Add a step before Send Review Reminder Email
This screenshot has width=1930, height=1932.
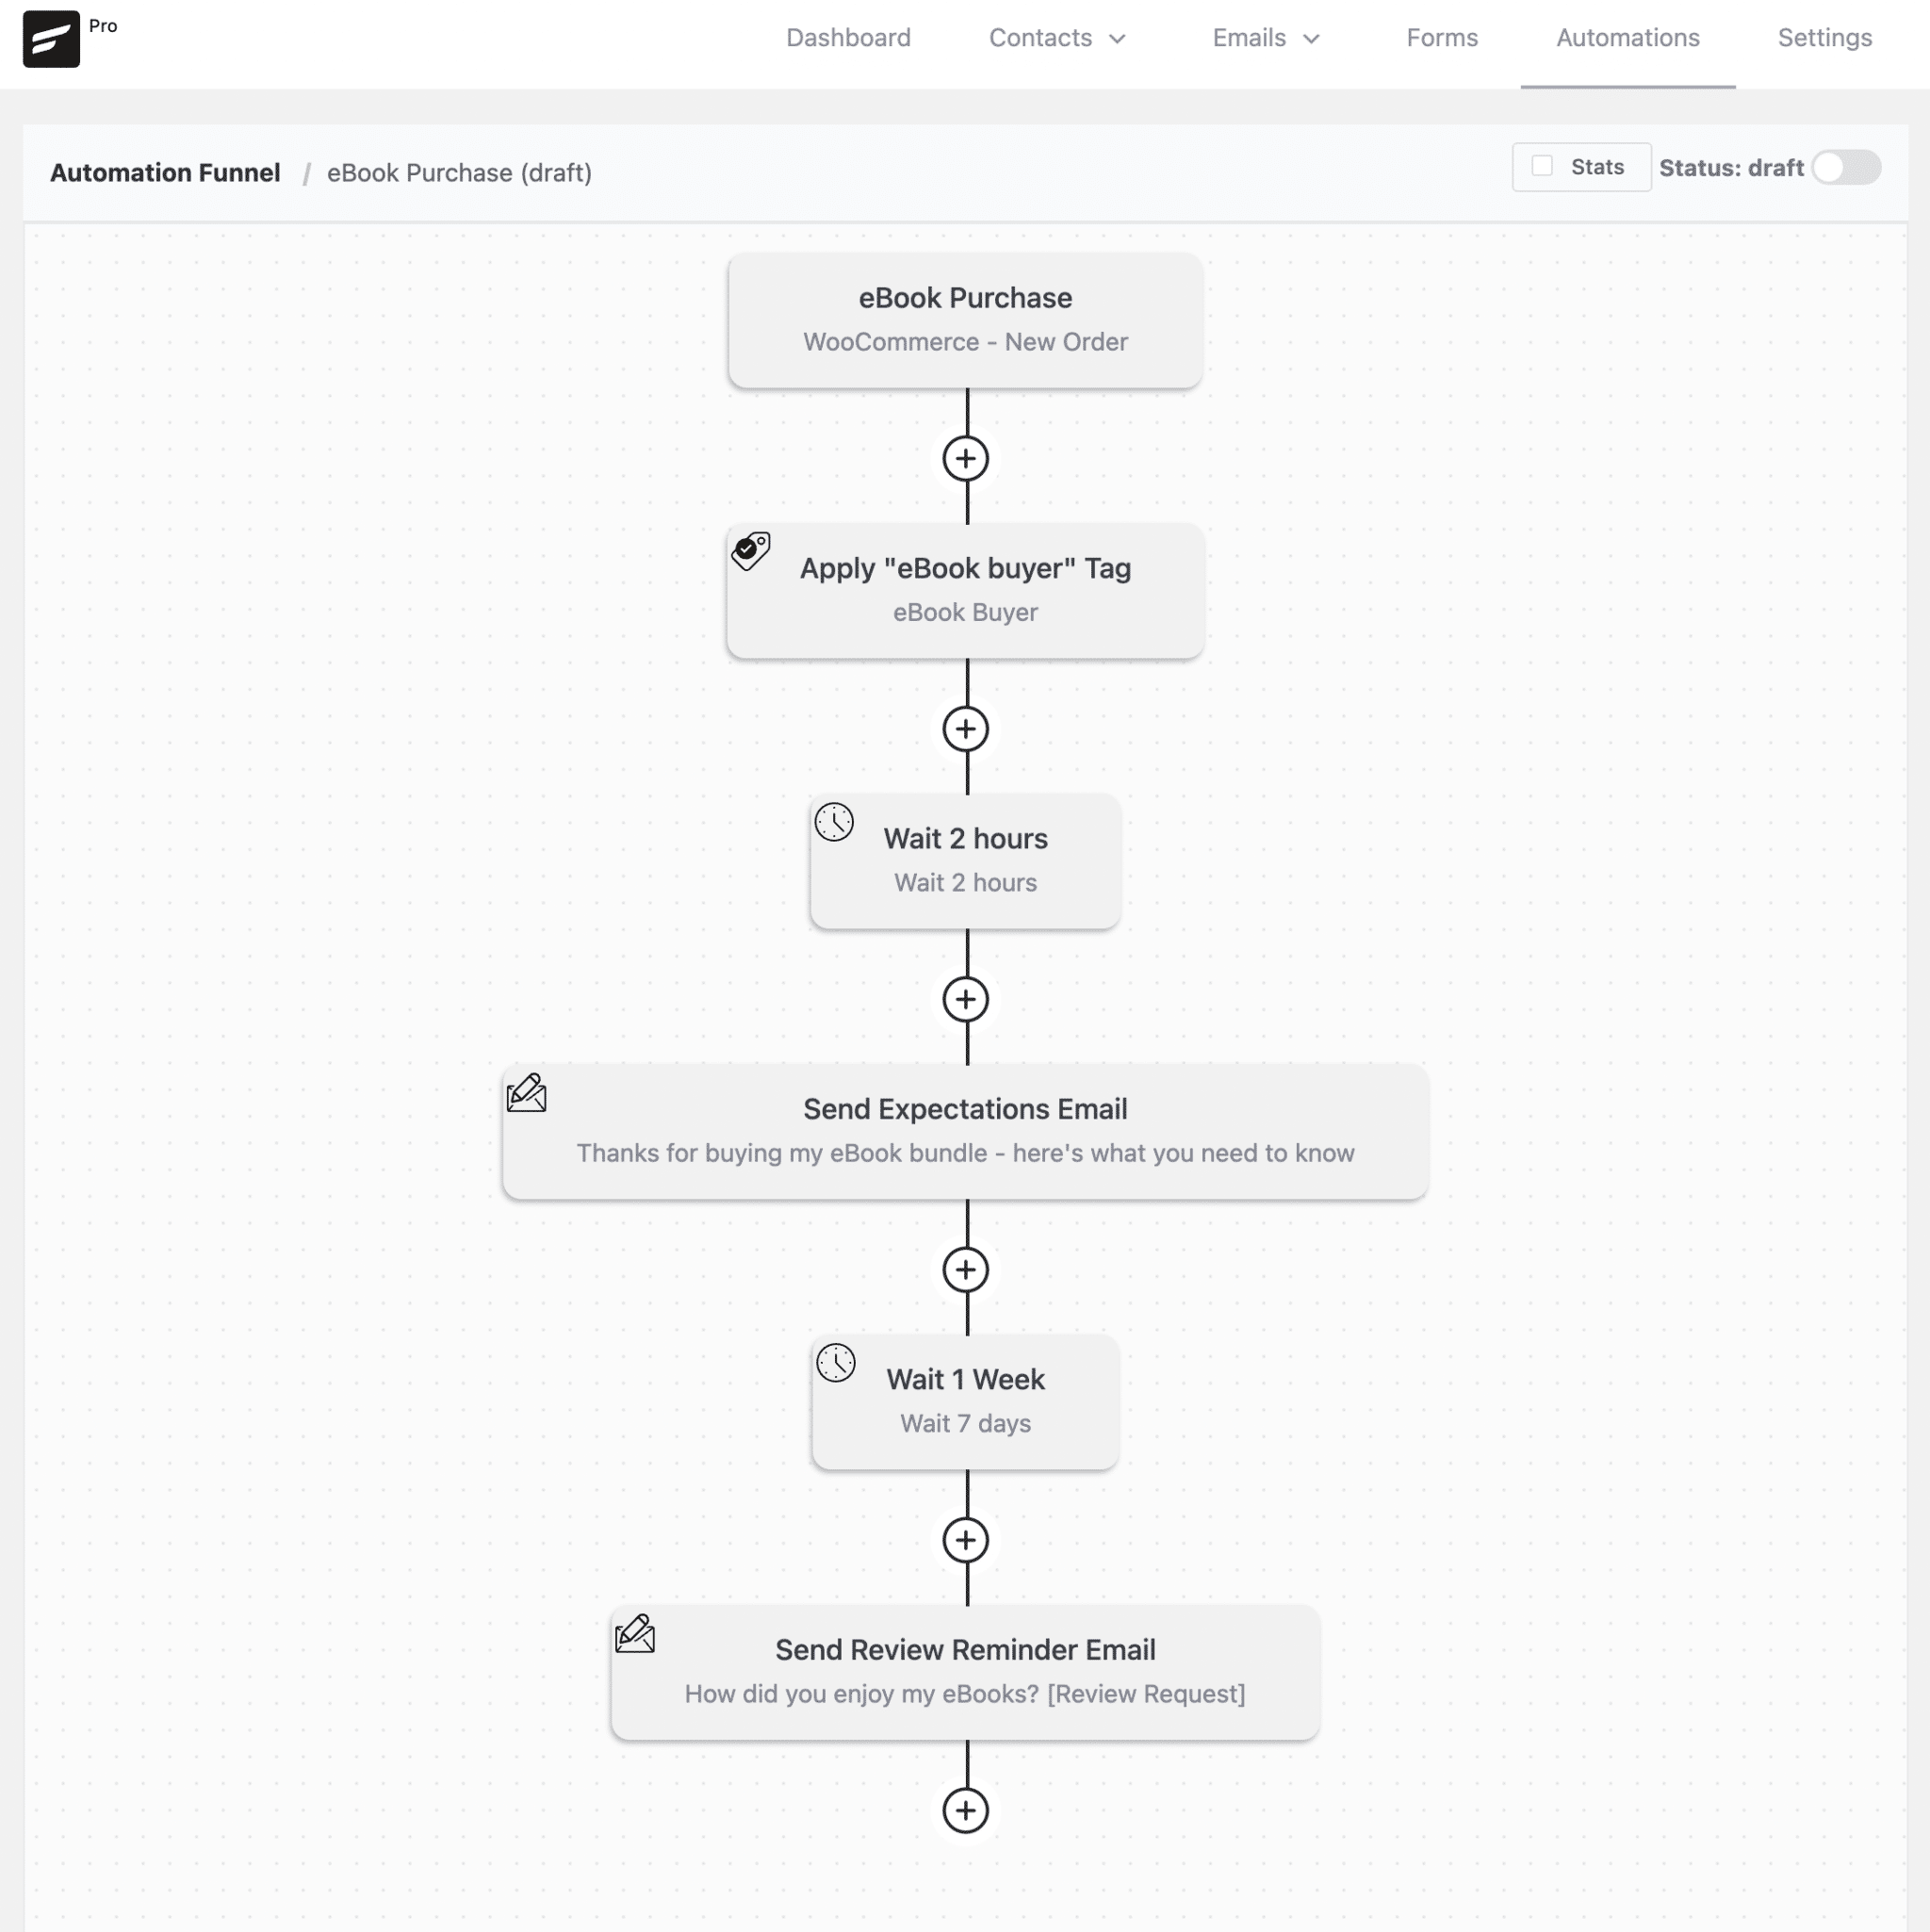click(x=965, y=1540)
